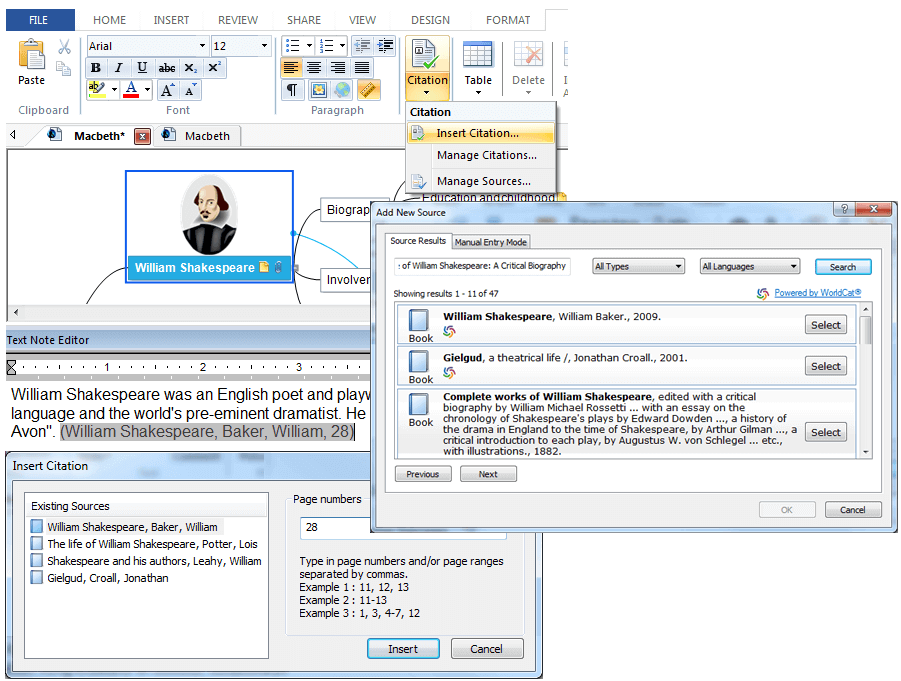Click the Book icon for Complete works result

419,403
